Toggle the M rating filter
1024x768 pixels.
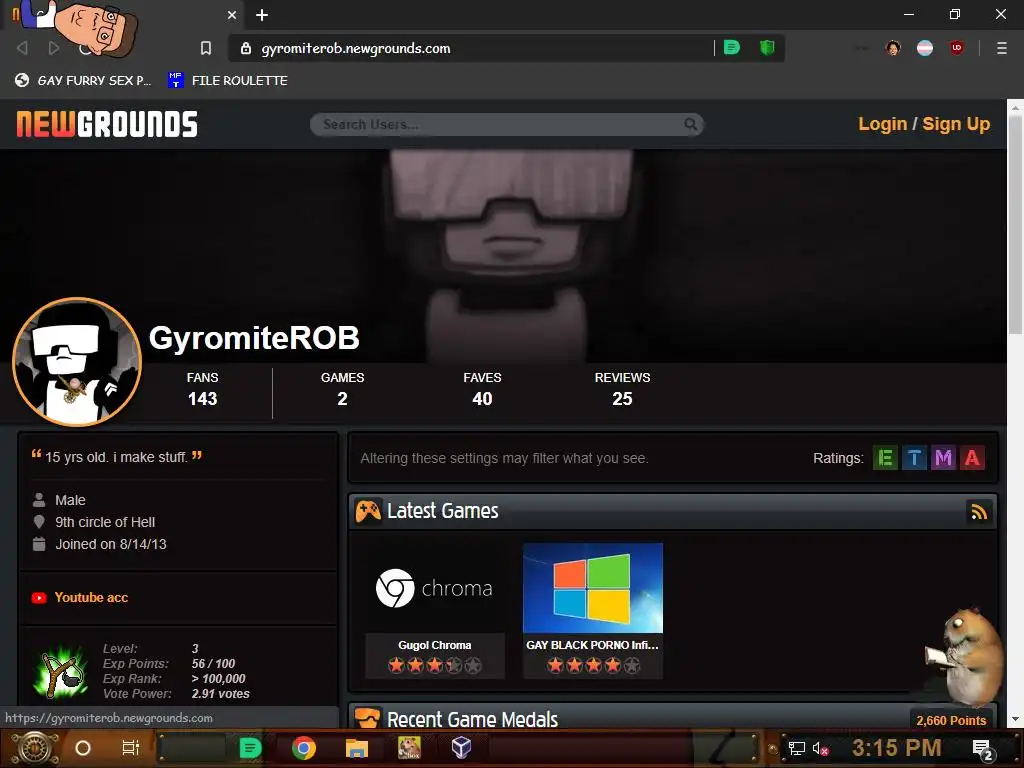coord(943,458)
